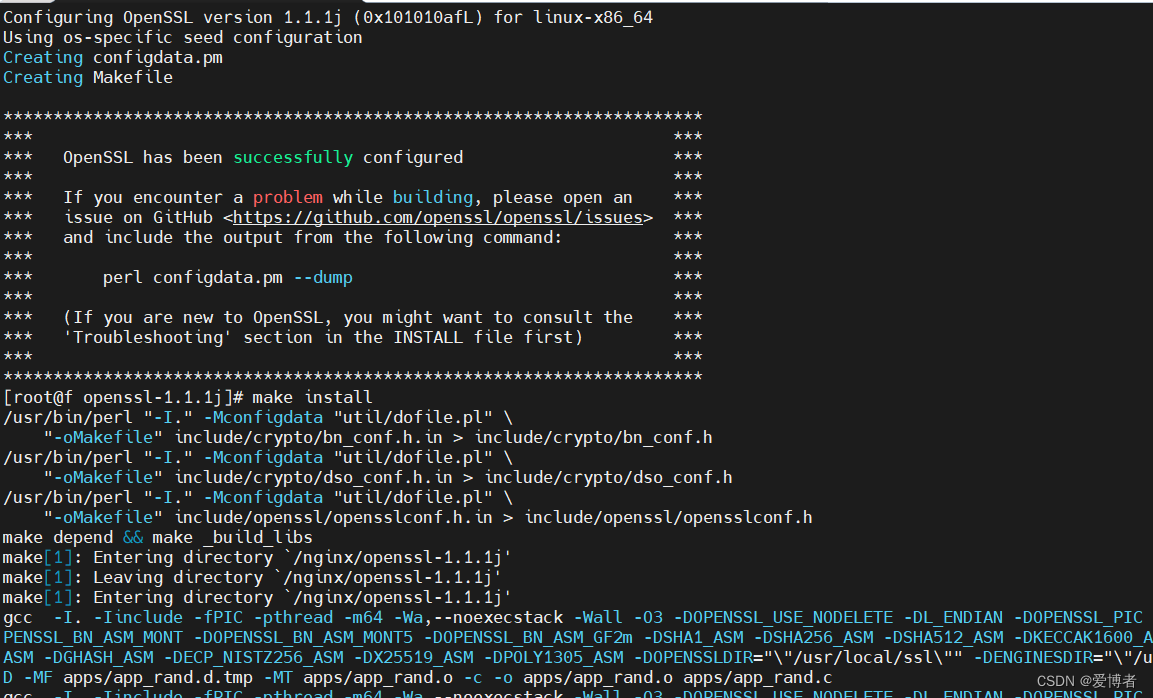Select the '--dump' option in perl command

[x=322, y=277]
